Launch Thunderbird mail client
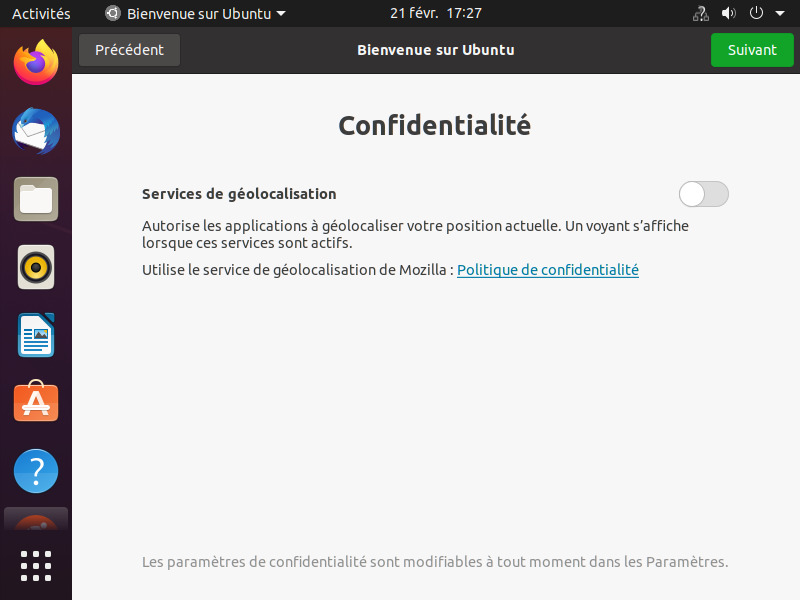 pyautogui.click(x=36, y=131)
